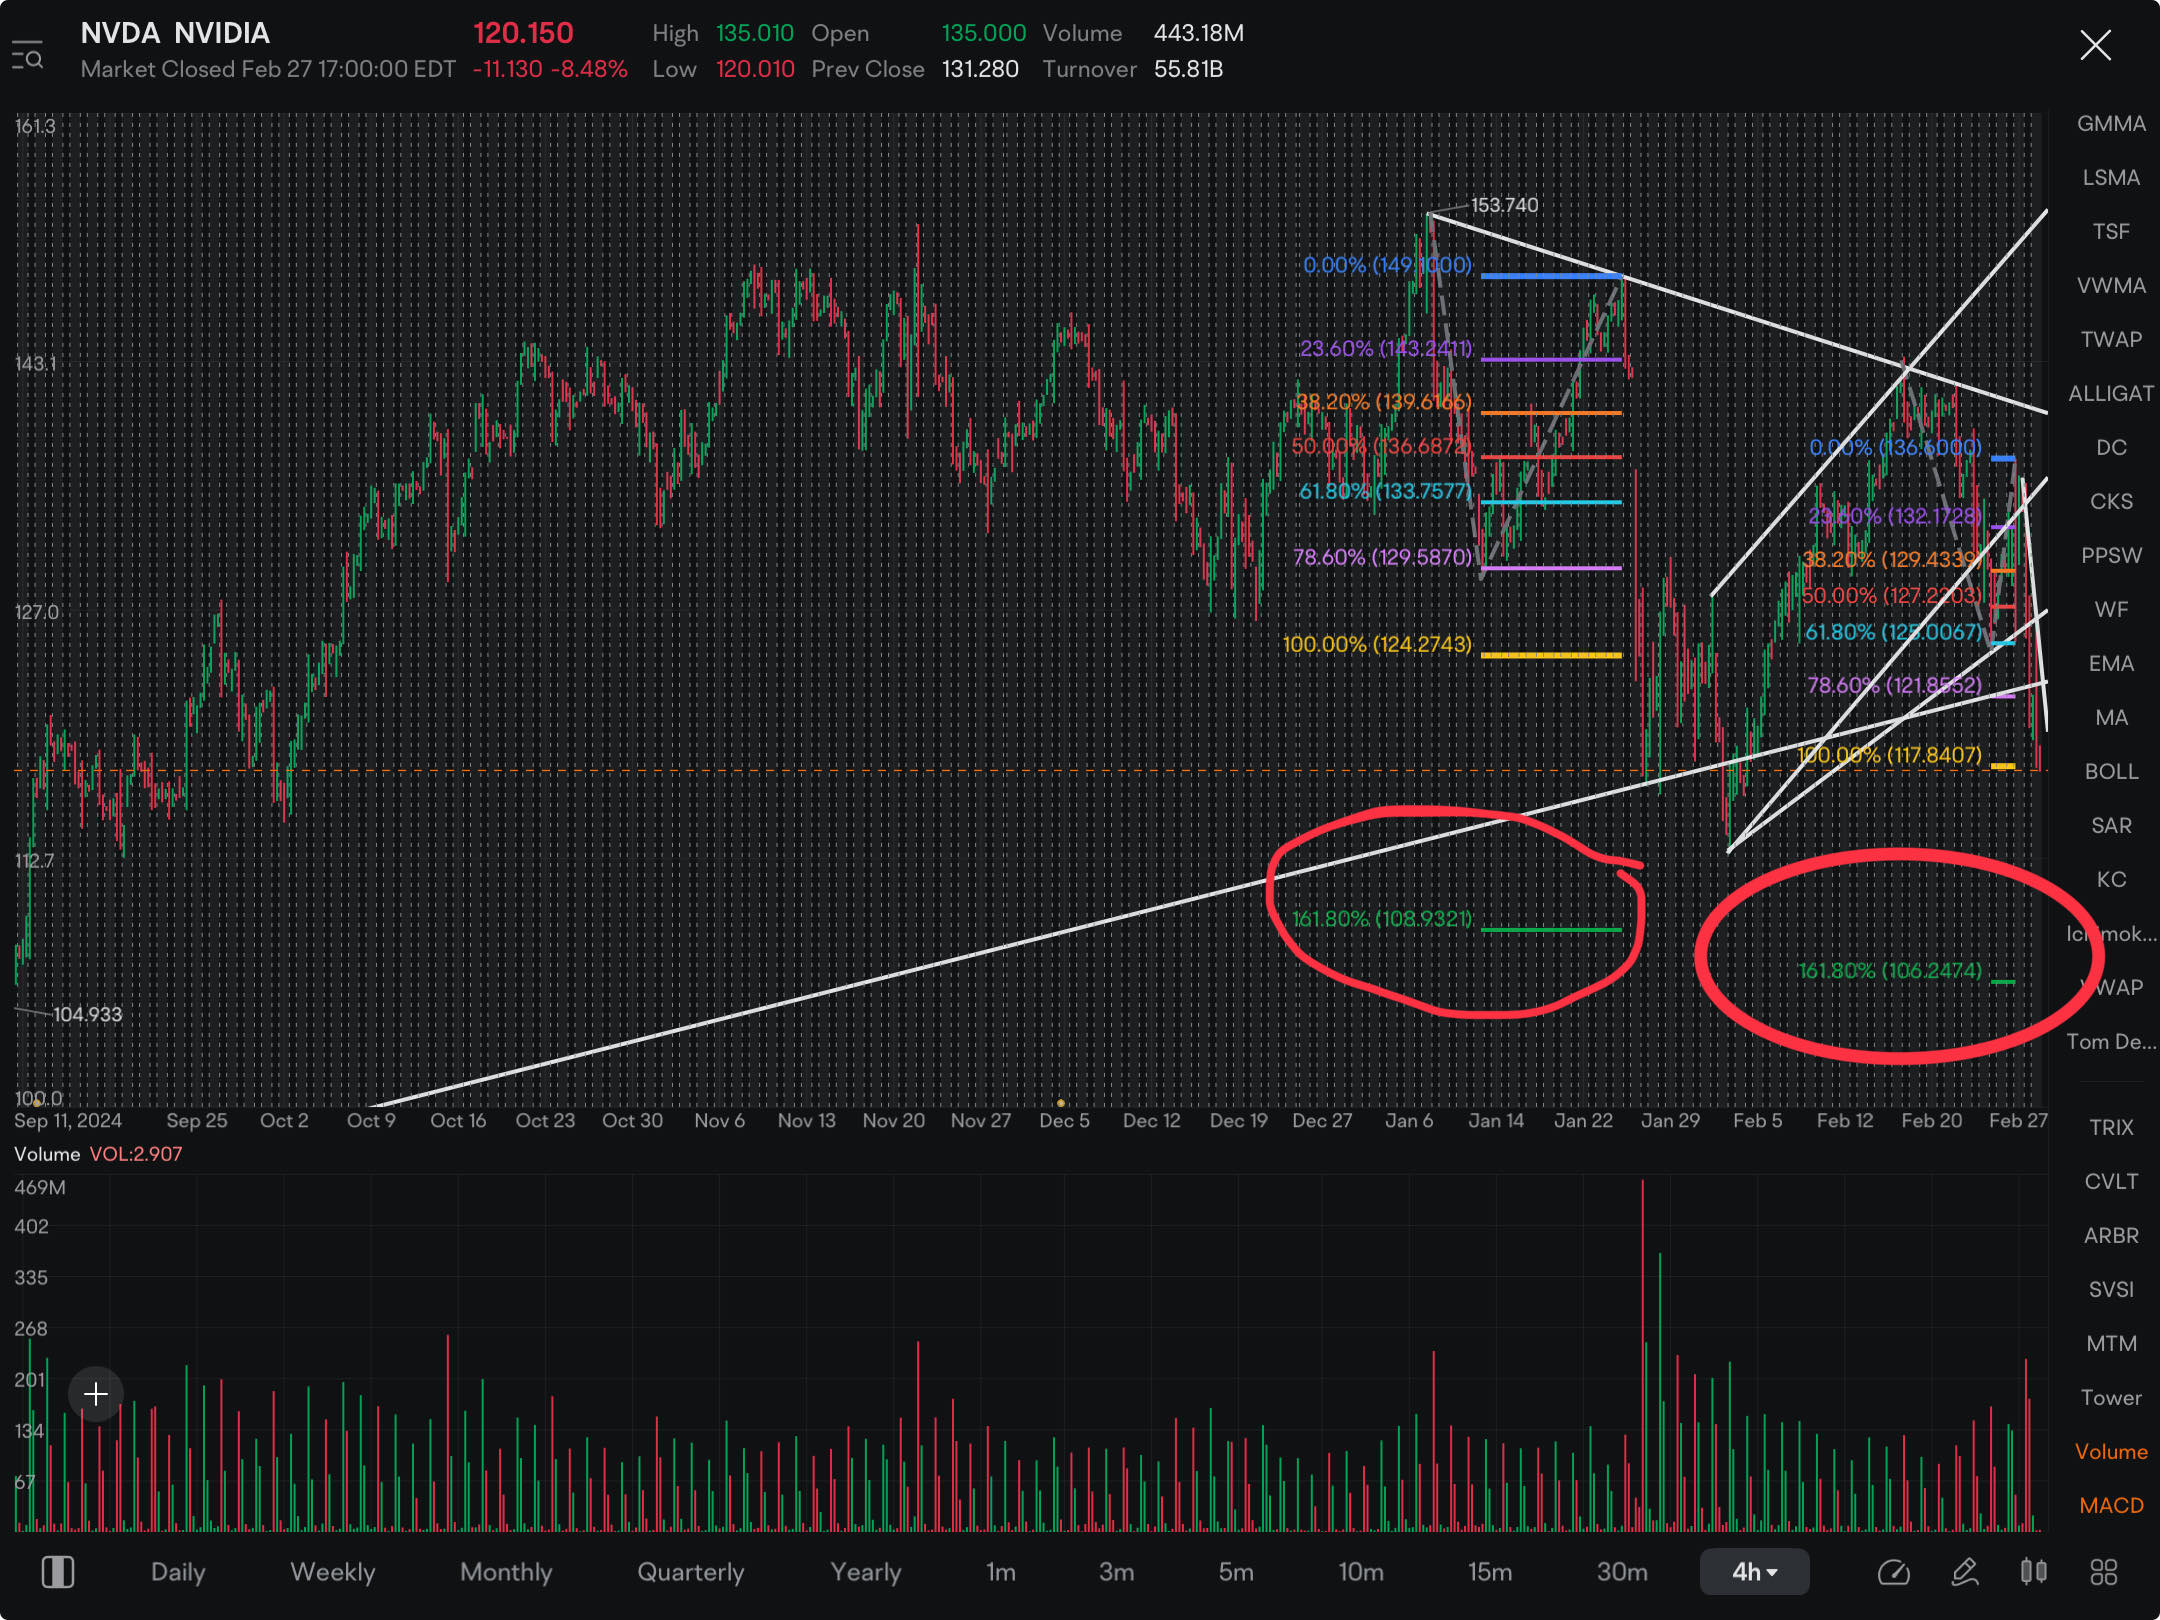Enable the BOLL indicator
This screenshot has height=1620, width=2160.
pos(2111,771)
